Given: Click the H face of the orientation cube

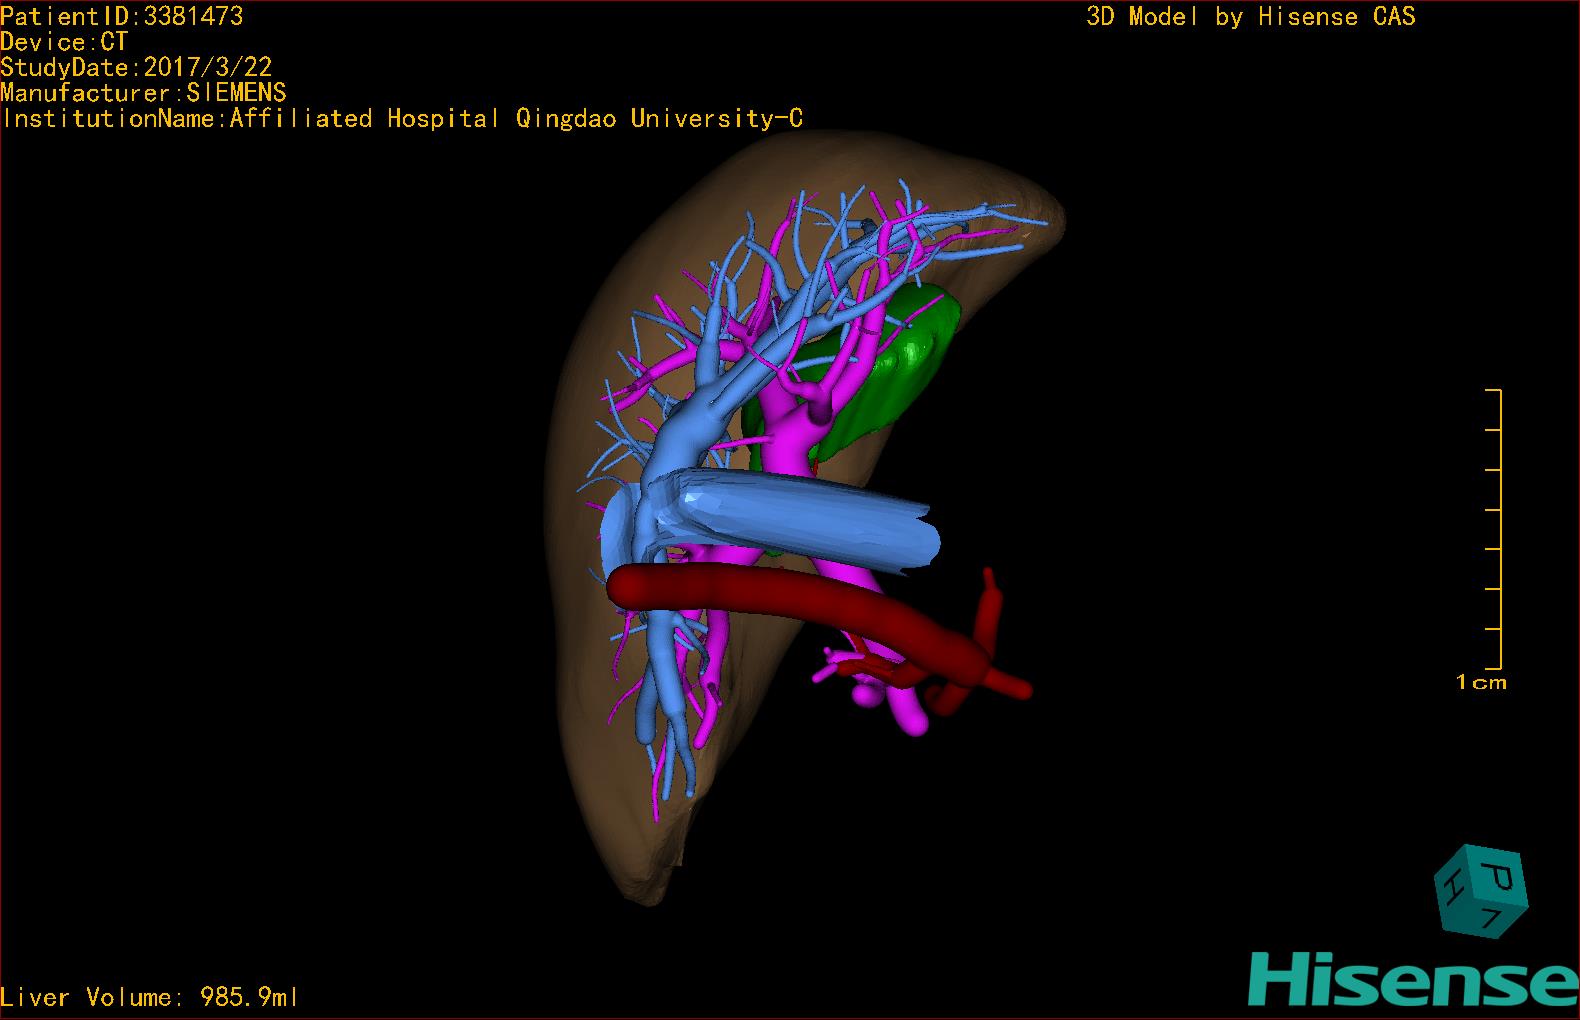Looking at the screenshot, I should [1452, 886].
